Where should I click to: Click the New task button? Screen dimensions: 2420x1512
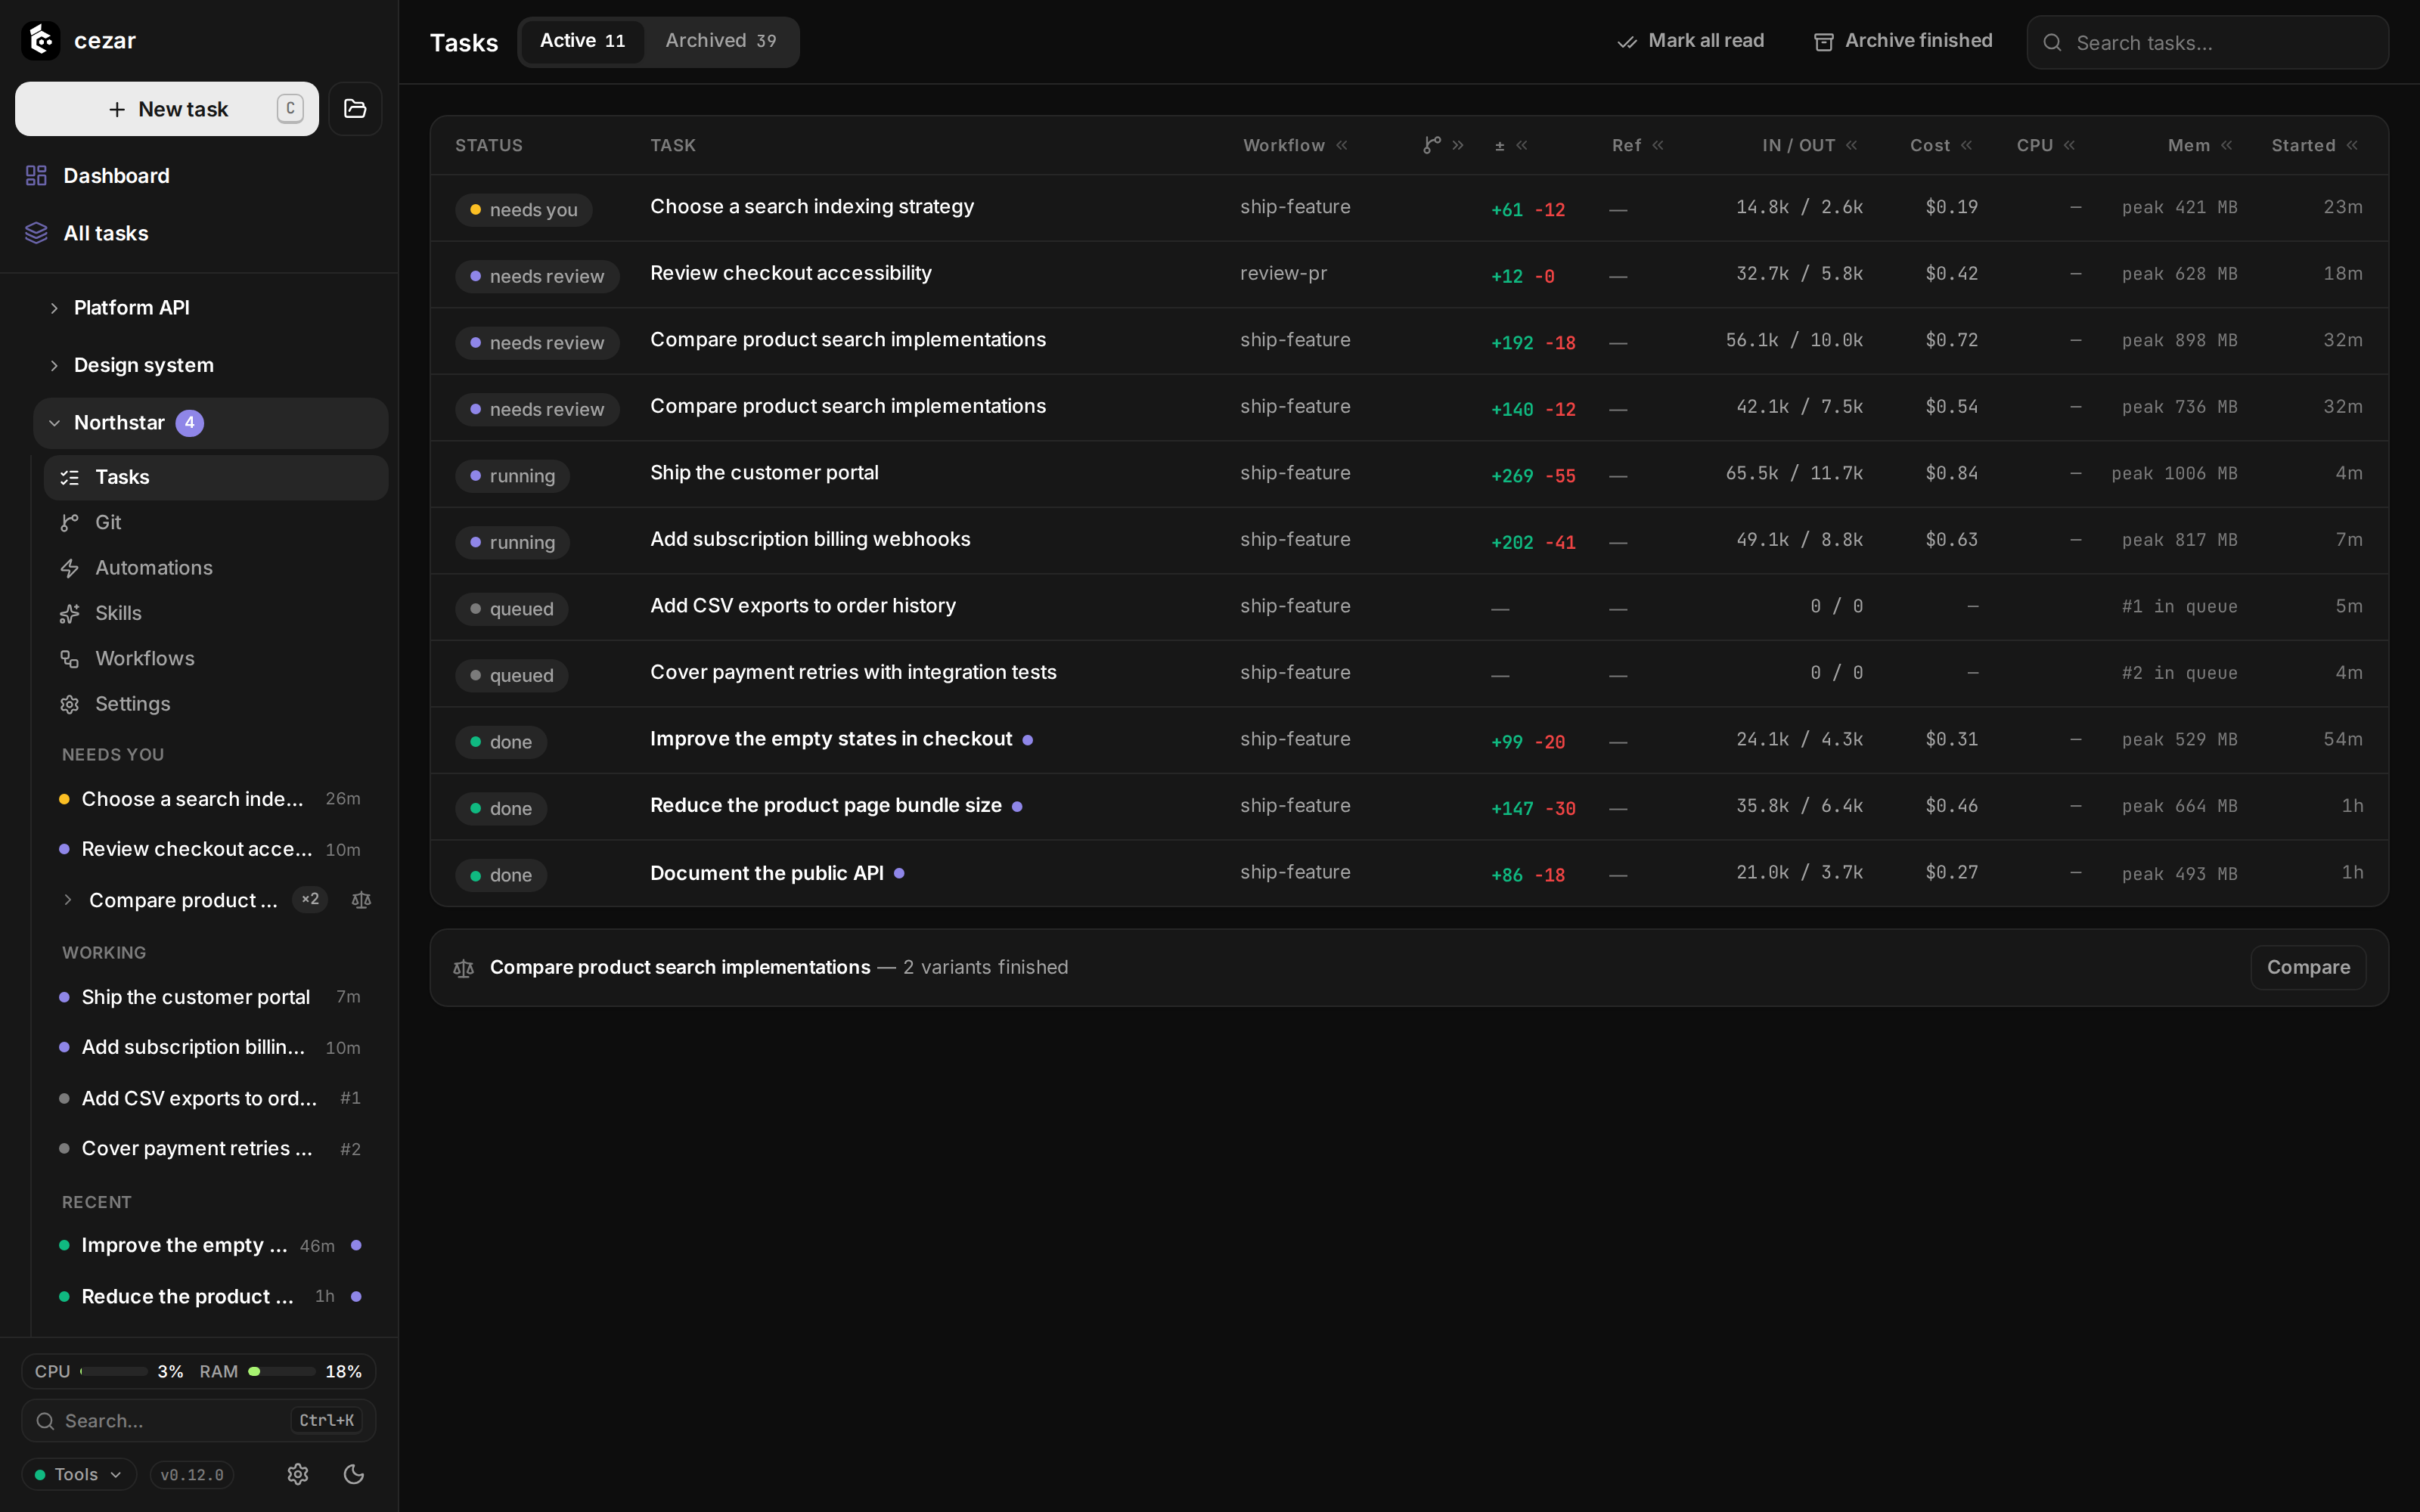(167, 109)
